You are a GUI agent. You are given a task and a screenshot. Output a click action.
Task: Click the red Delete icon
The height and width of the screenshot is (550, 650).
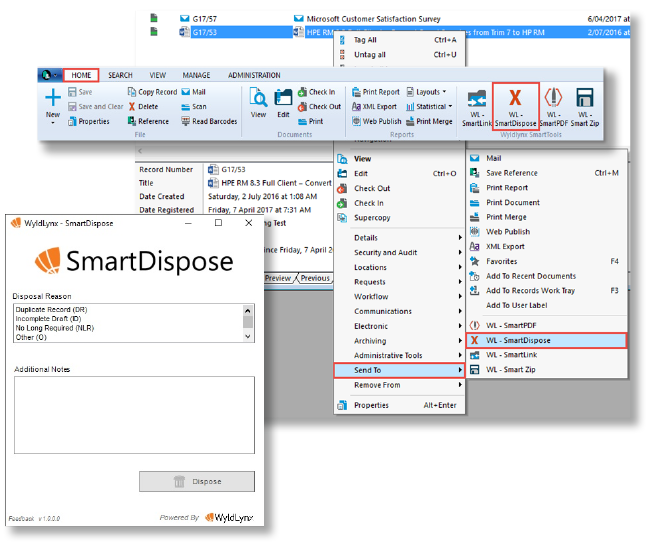(132, 107)
